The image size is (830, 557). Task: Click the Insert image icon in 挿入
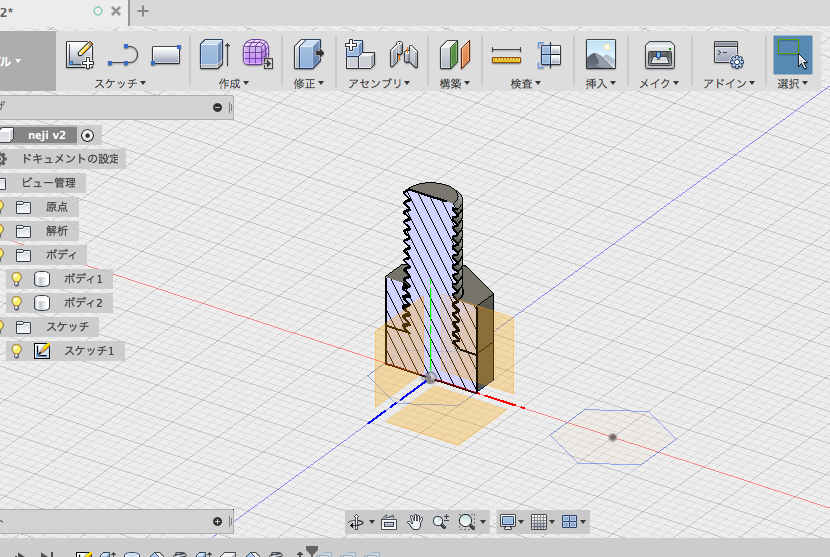[600, 54]
